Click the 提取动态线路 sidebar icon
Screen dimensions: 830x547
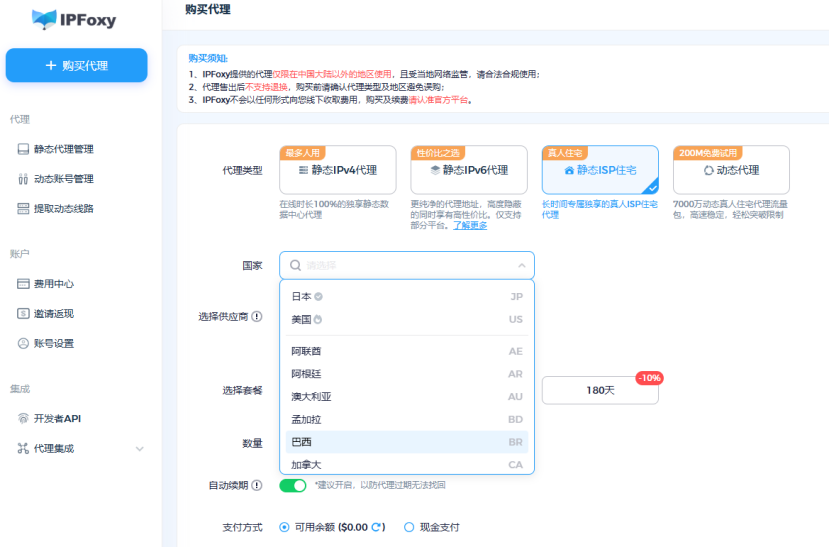click(23, 209)
